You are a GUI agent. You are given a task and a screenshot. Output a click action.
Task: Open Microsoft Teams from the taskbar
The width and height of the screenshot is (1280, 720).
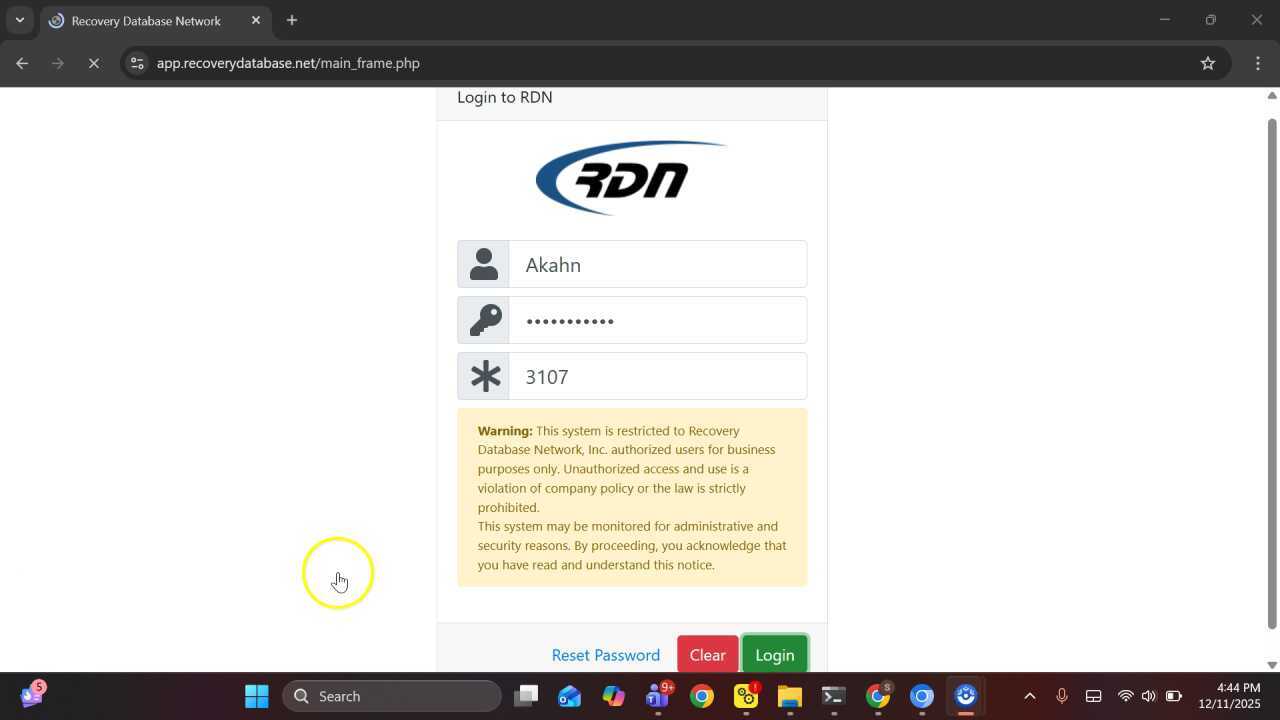(x=658, y=696)
